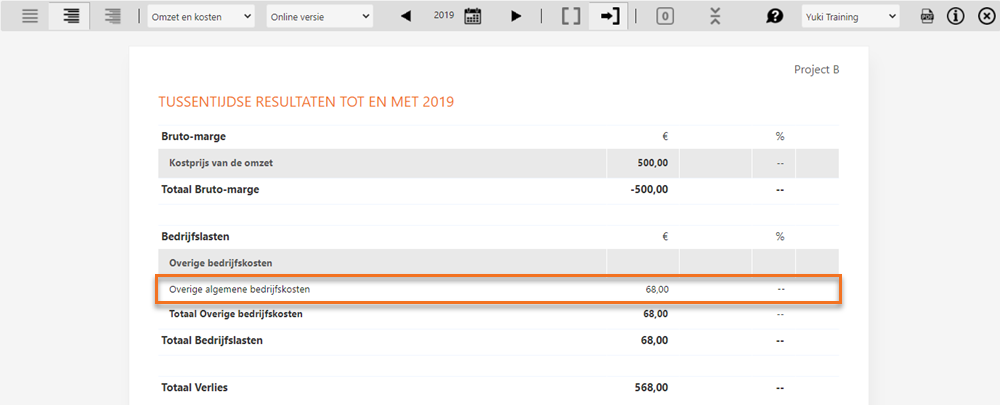Open the Omzet en kosten dropdown

tap(200, 17)
